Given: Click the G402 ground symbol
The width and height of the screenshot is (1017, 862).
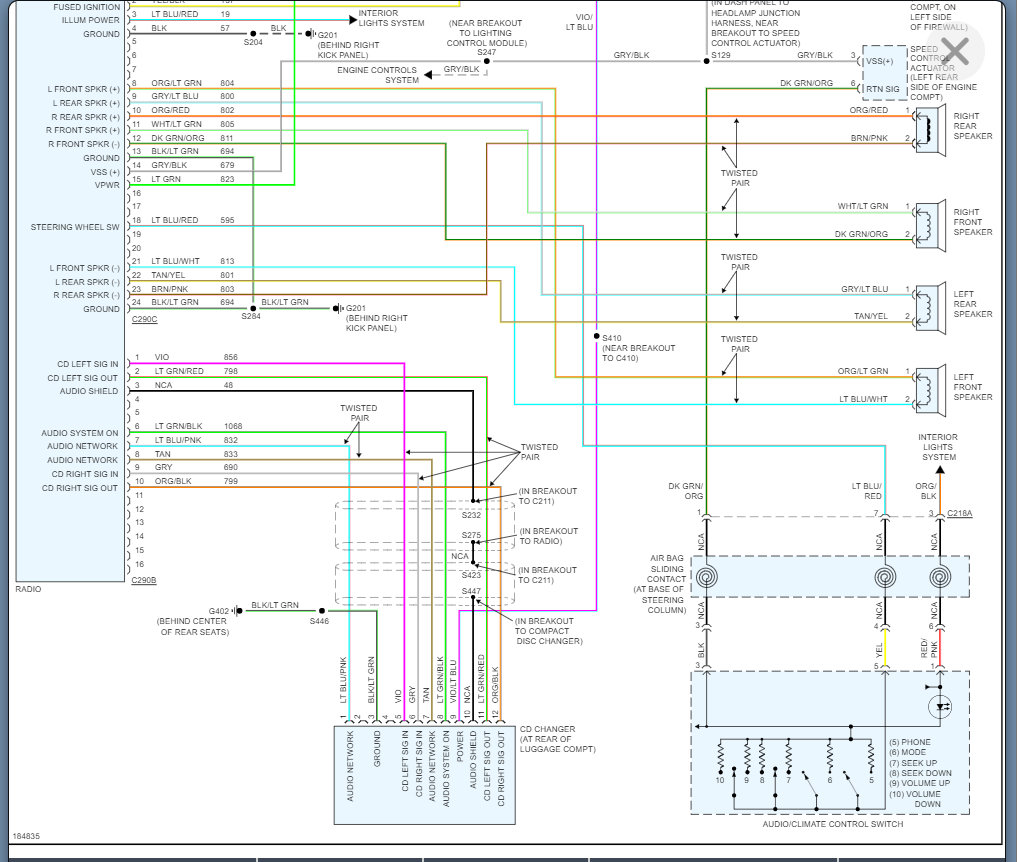Looking at the screenshot, I should [x=238, y=610].
